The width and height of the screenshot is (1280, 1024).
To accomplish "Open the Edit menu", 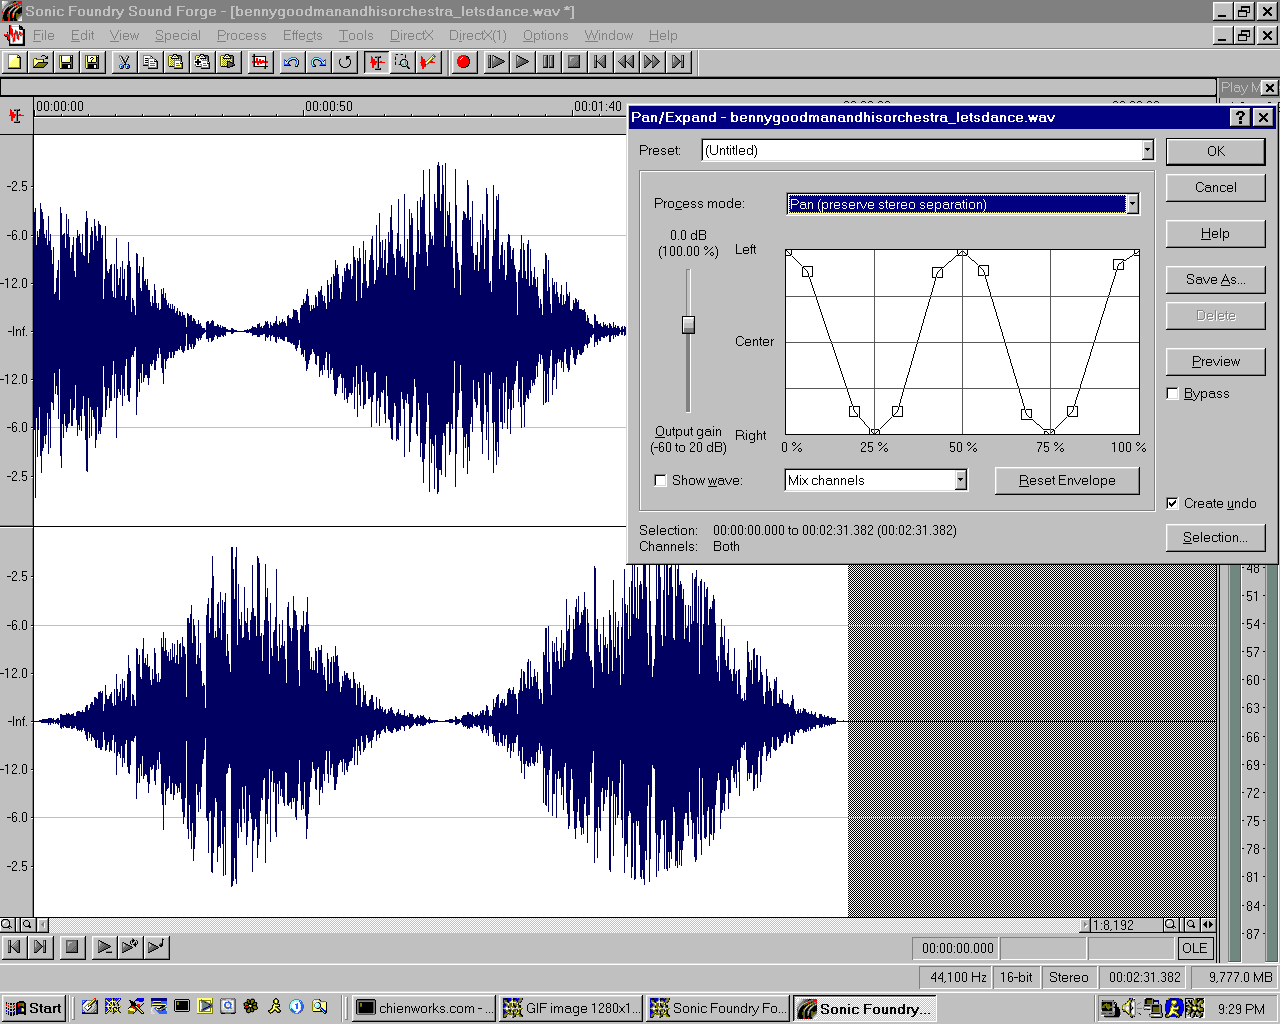I will click(x=82, y=35).
